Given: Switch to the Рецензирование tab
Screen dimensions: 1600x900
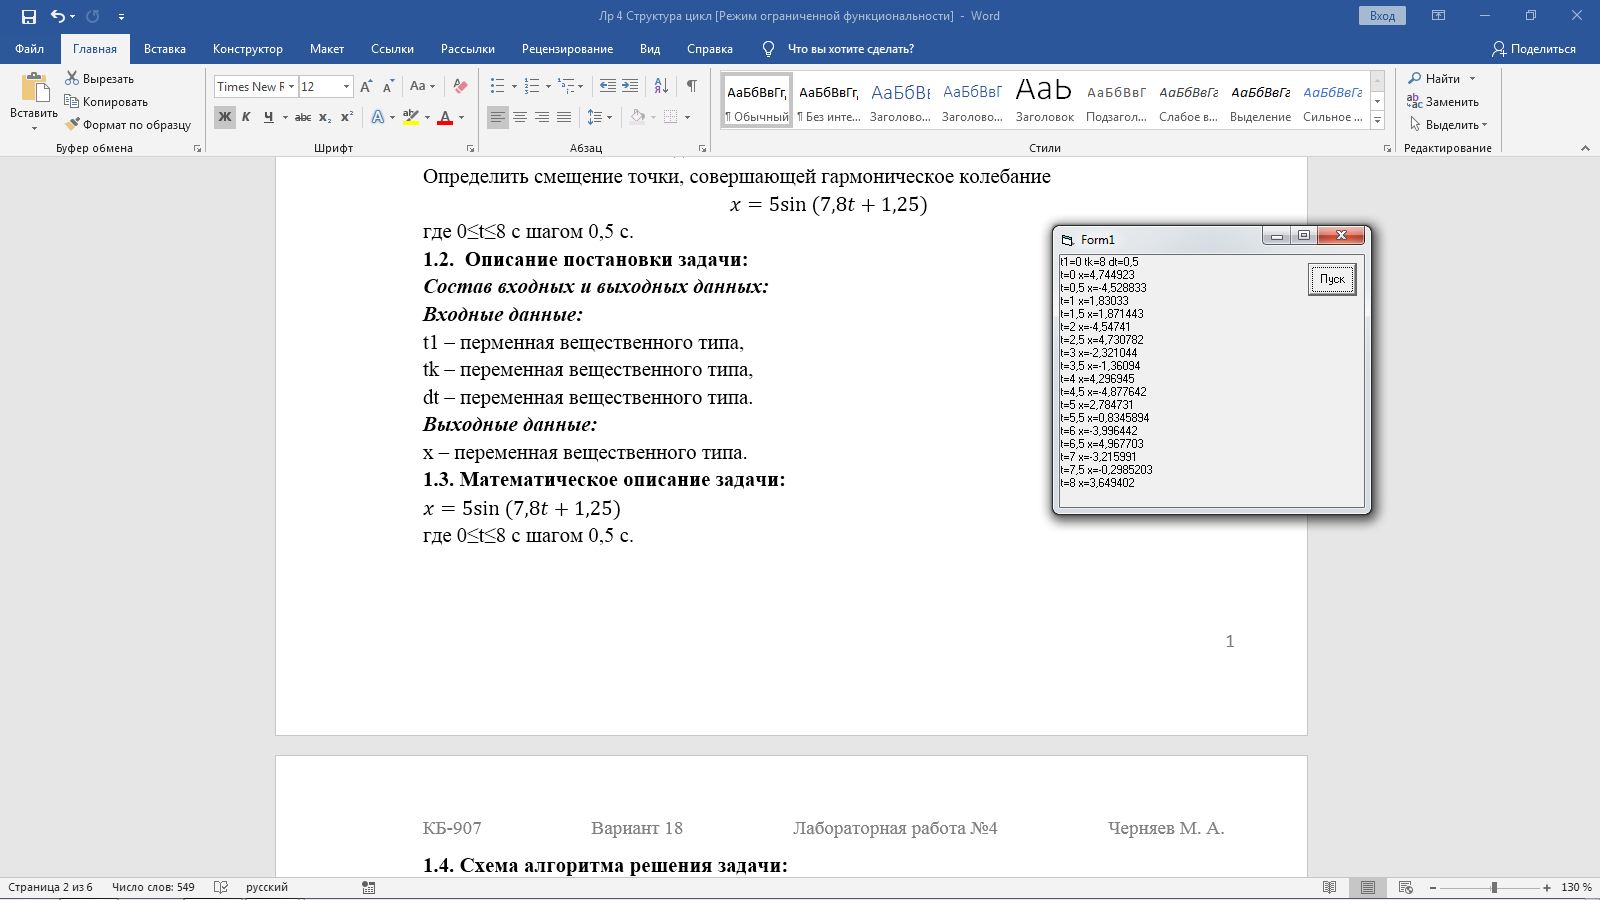Looking at the screenshot, I should (567, 49).
